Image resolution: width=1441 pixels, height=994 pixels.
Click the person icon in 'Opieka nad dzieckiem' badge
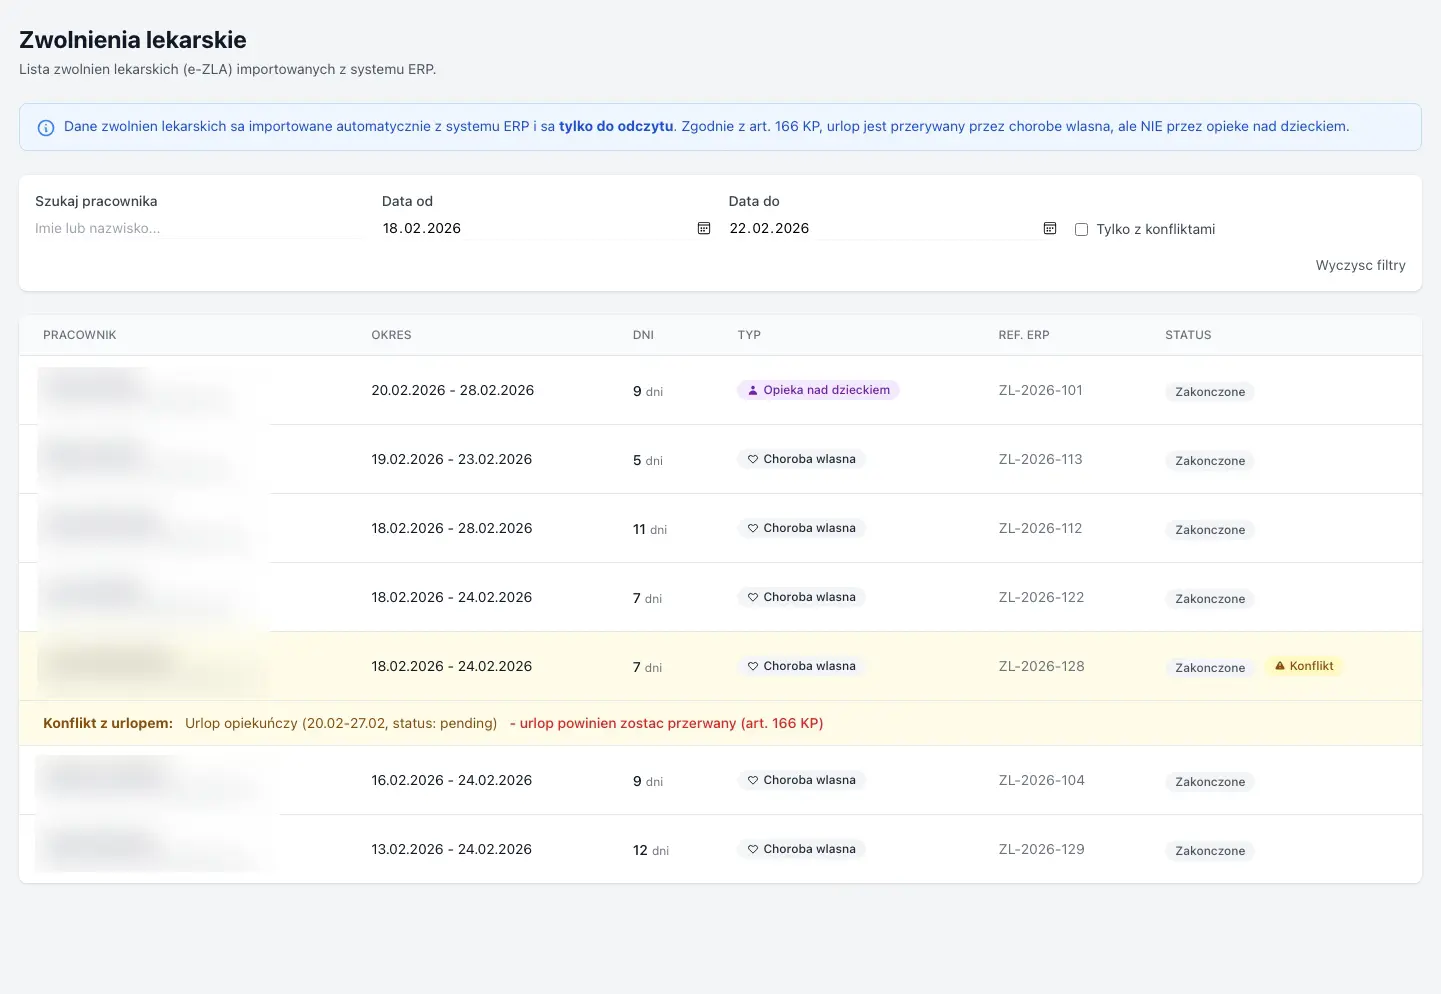753,391
